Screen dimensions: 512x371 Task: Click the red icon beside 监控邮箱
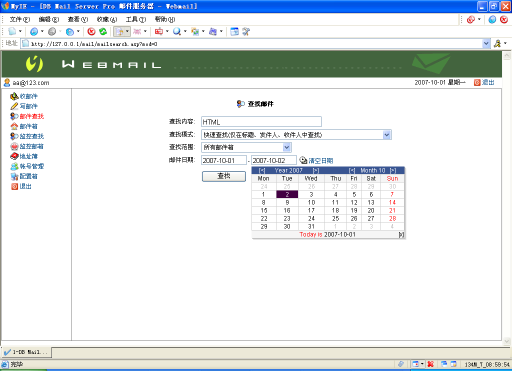coord(14,146)
